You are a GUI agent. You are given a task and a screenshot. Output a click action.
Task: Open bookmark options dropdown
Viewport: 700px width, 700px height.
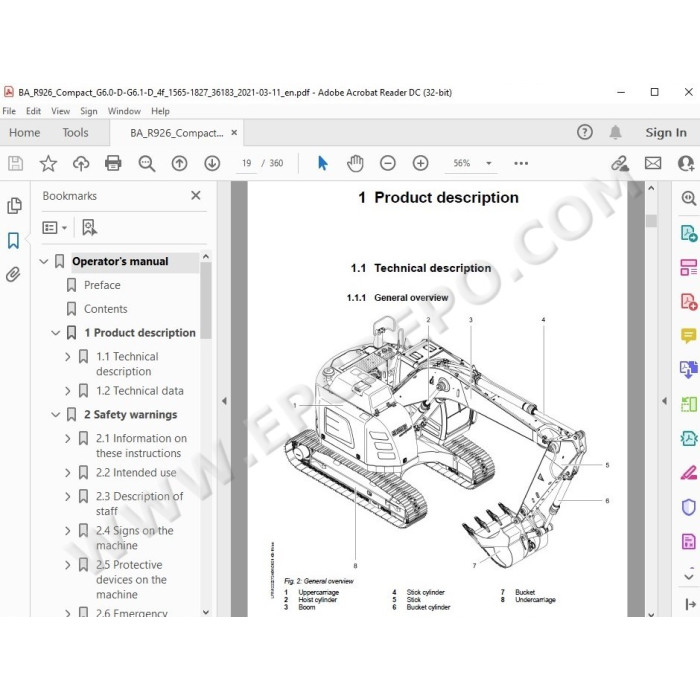pos(54,228)
